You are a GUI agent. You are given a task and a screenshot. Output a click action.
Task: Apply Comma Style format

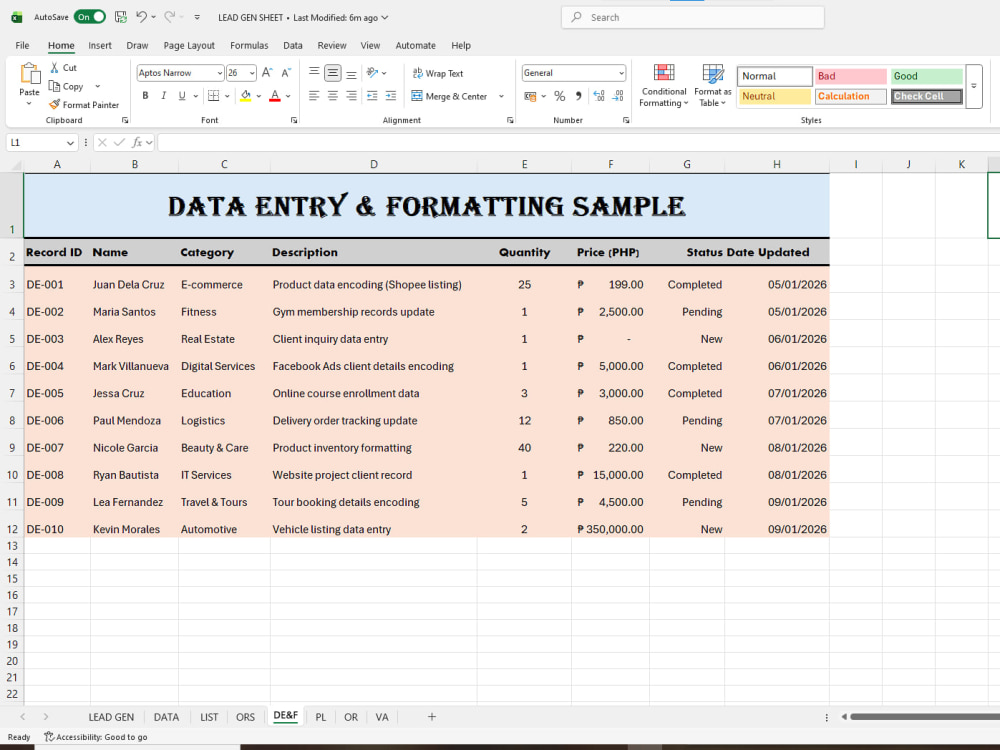click(578, 96)
